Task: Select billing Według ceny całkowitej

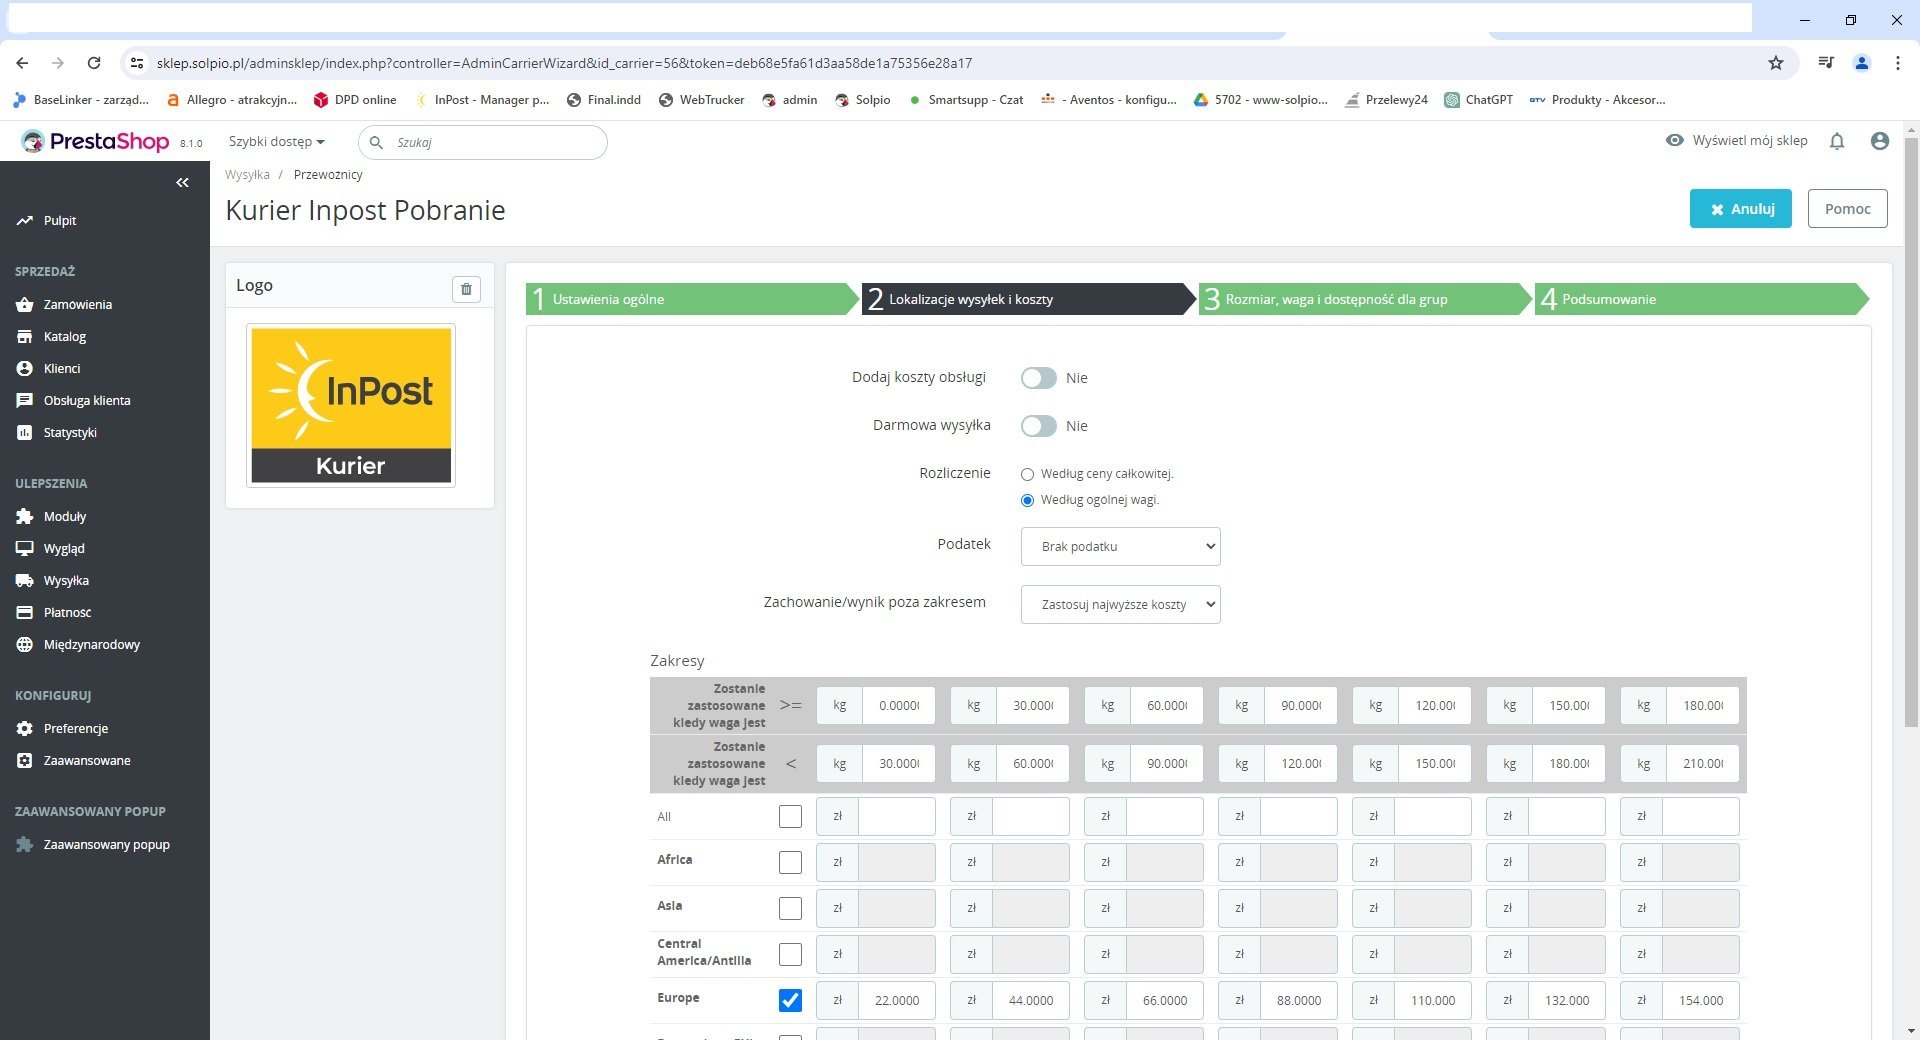Action: 1027,474
